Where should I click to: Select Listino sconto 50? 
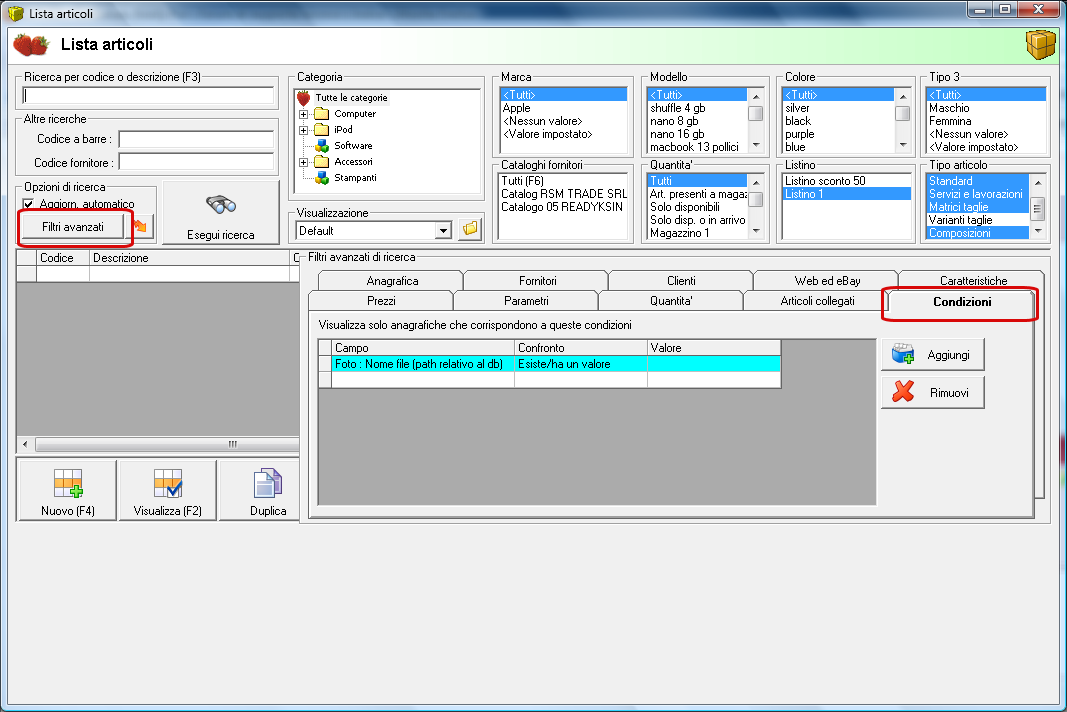847,181
